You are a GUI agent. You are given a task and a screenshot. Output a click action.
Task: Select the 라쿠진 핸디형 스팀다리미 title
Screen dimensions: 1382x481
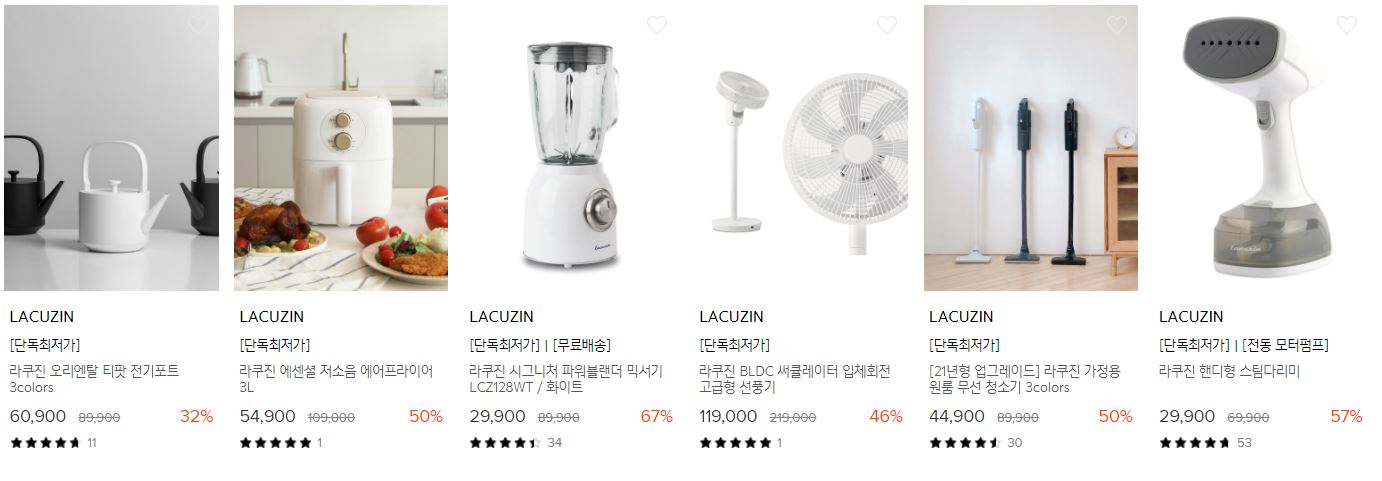click(1229, 371)
